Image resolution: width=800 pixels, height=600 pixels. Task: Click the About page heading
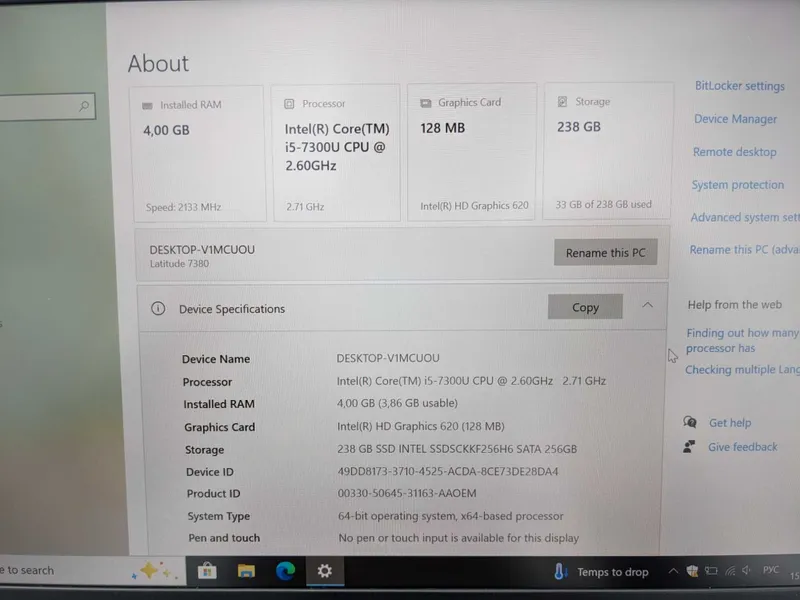[x=158, y=64]
